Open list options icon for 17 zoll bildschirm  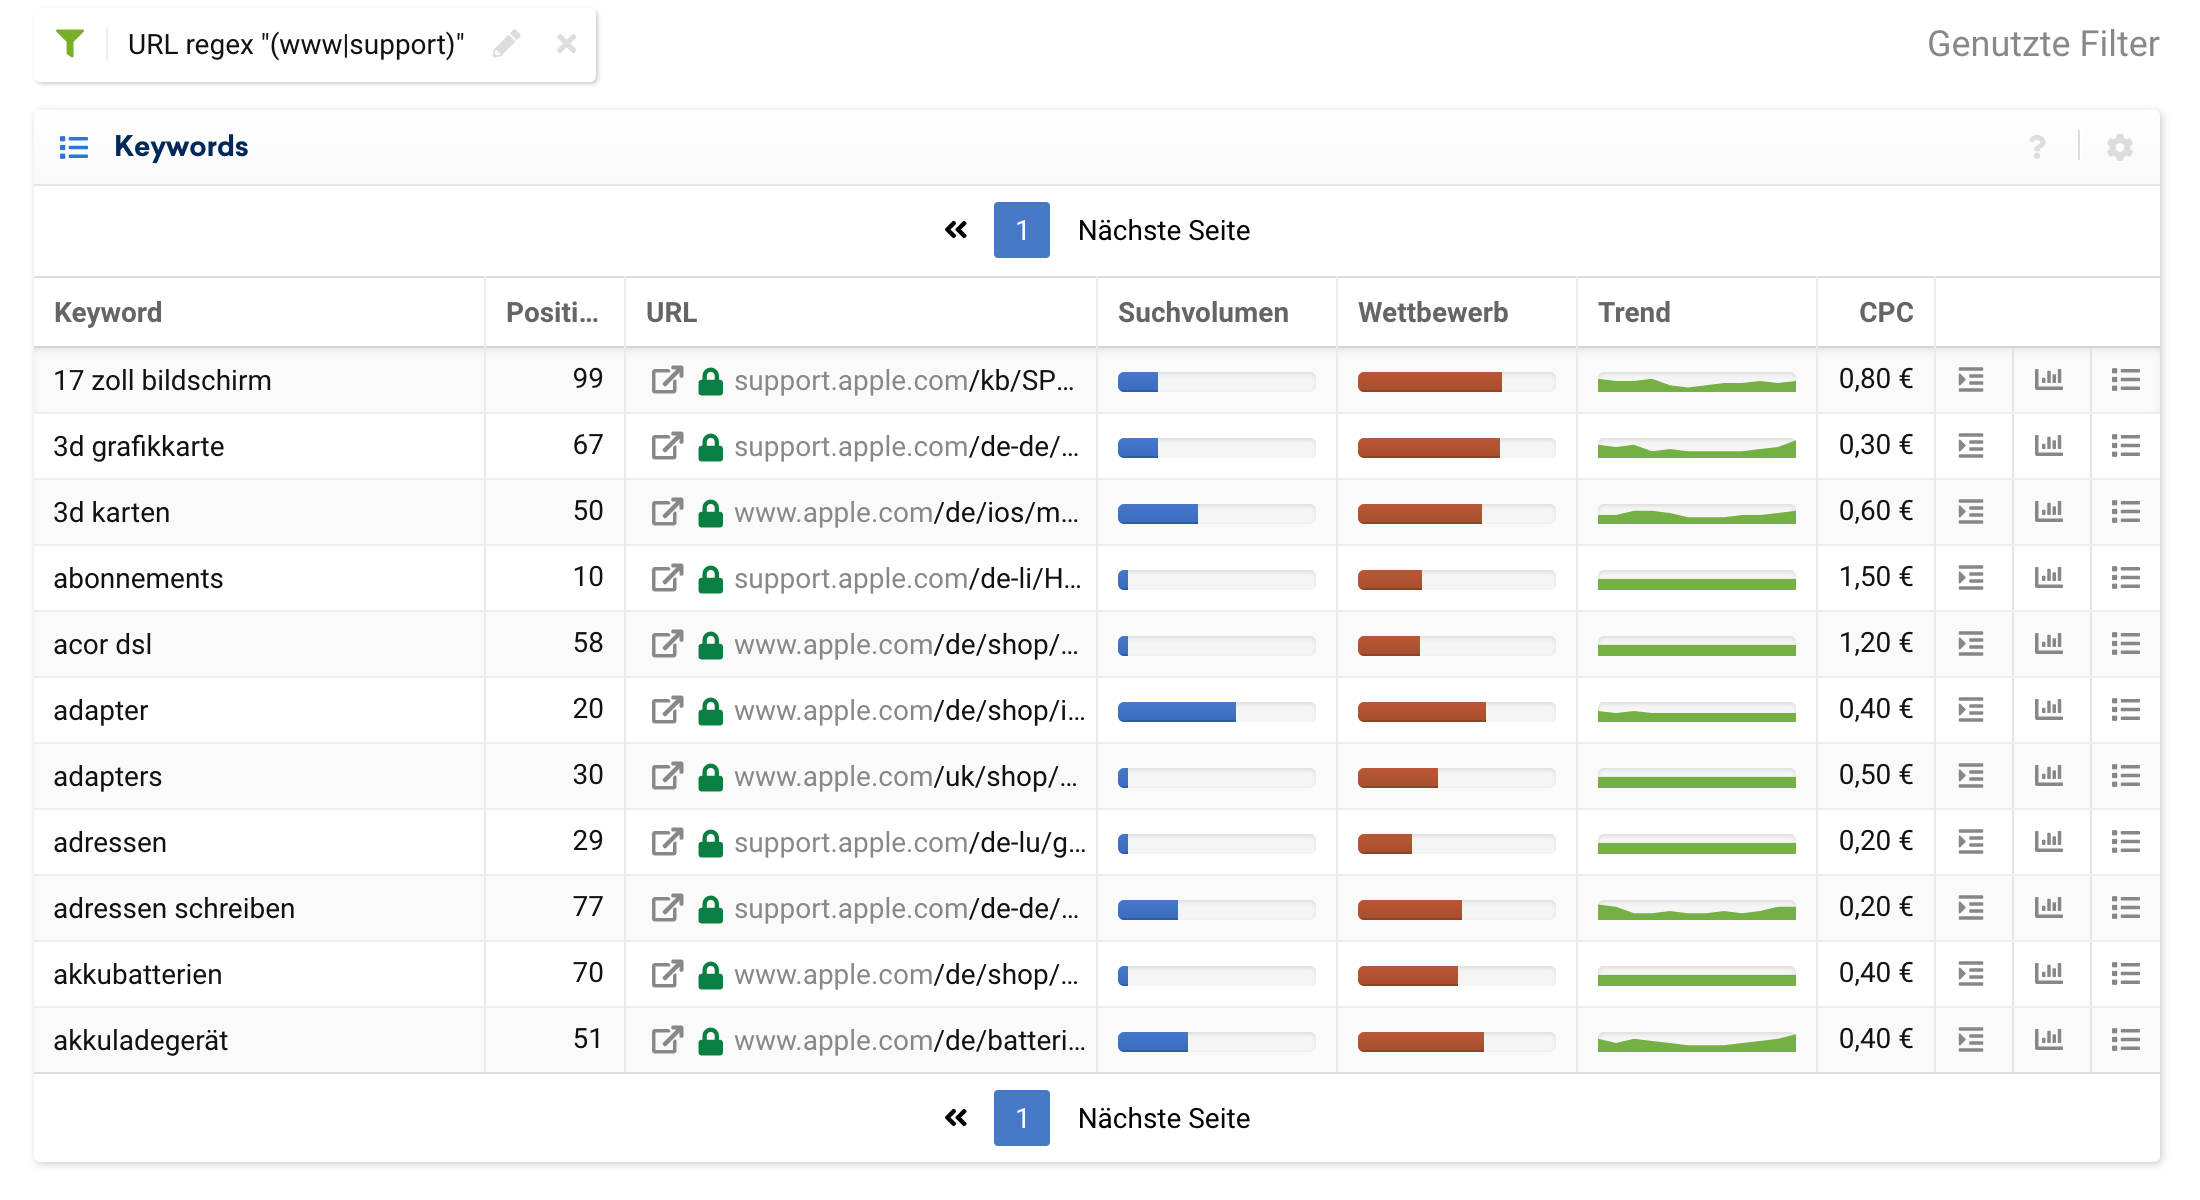(2126, 380)
